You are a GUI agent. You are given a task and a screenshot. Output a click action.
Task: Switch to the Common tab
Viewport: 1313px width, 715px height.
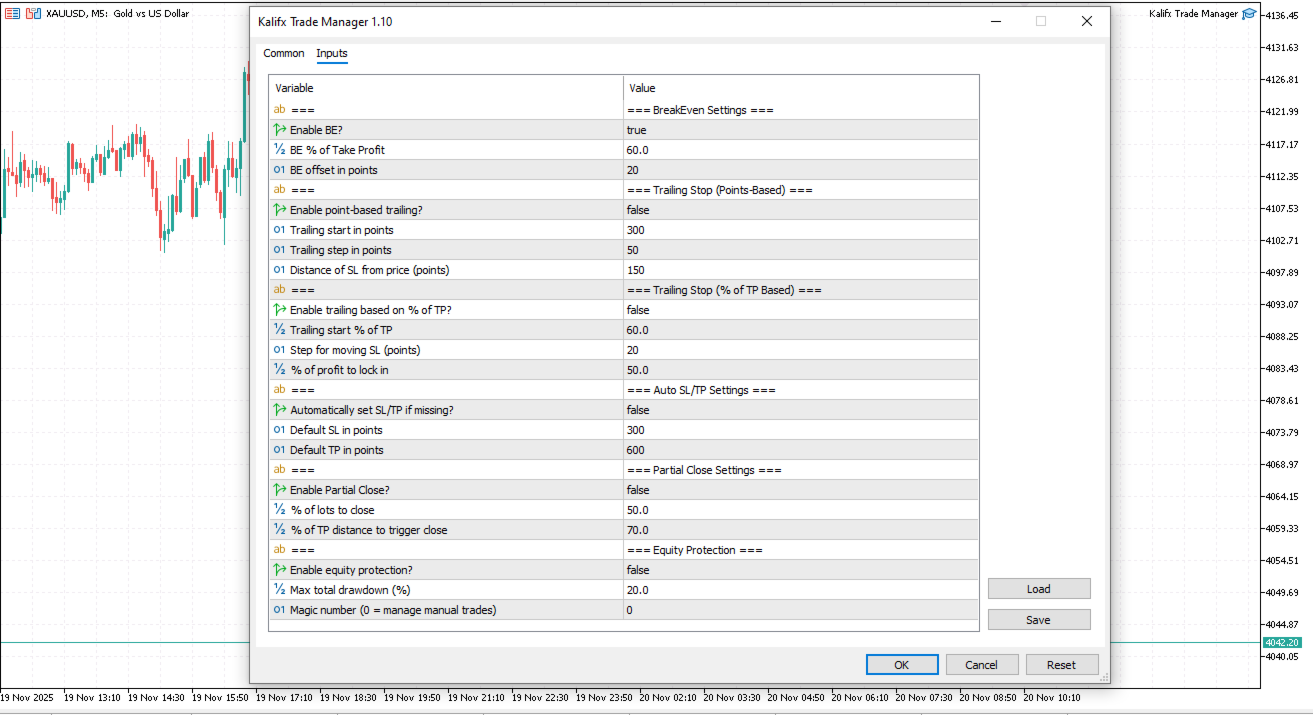pos(284,54)
